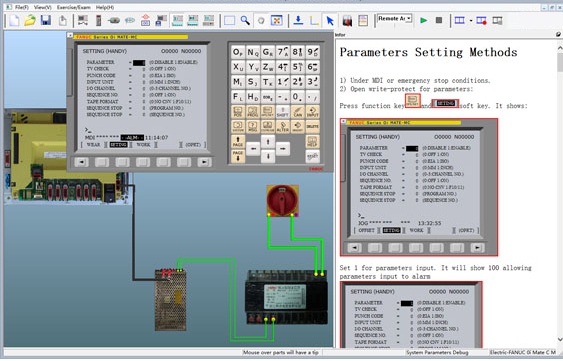The height and width of the screenshot is (361, 563).
Task: Click the rectangle selection tool icon
Action: click(x=229, y=20)
